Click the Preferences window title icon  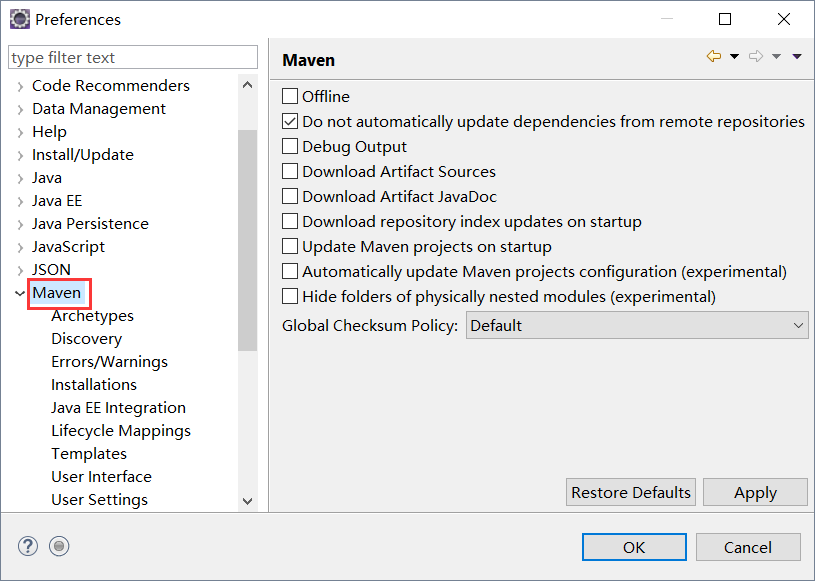click(x=19, y=19)
